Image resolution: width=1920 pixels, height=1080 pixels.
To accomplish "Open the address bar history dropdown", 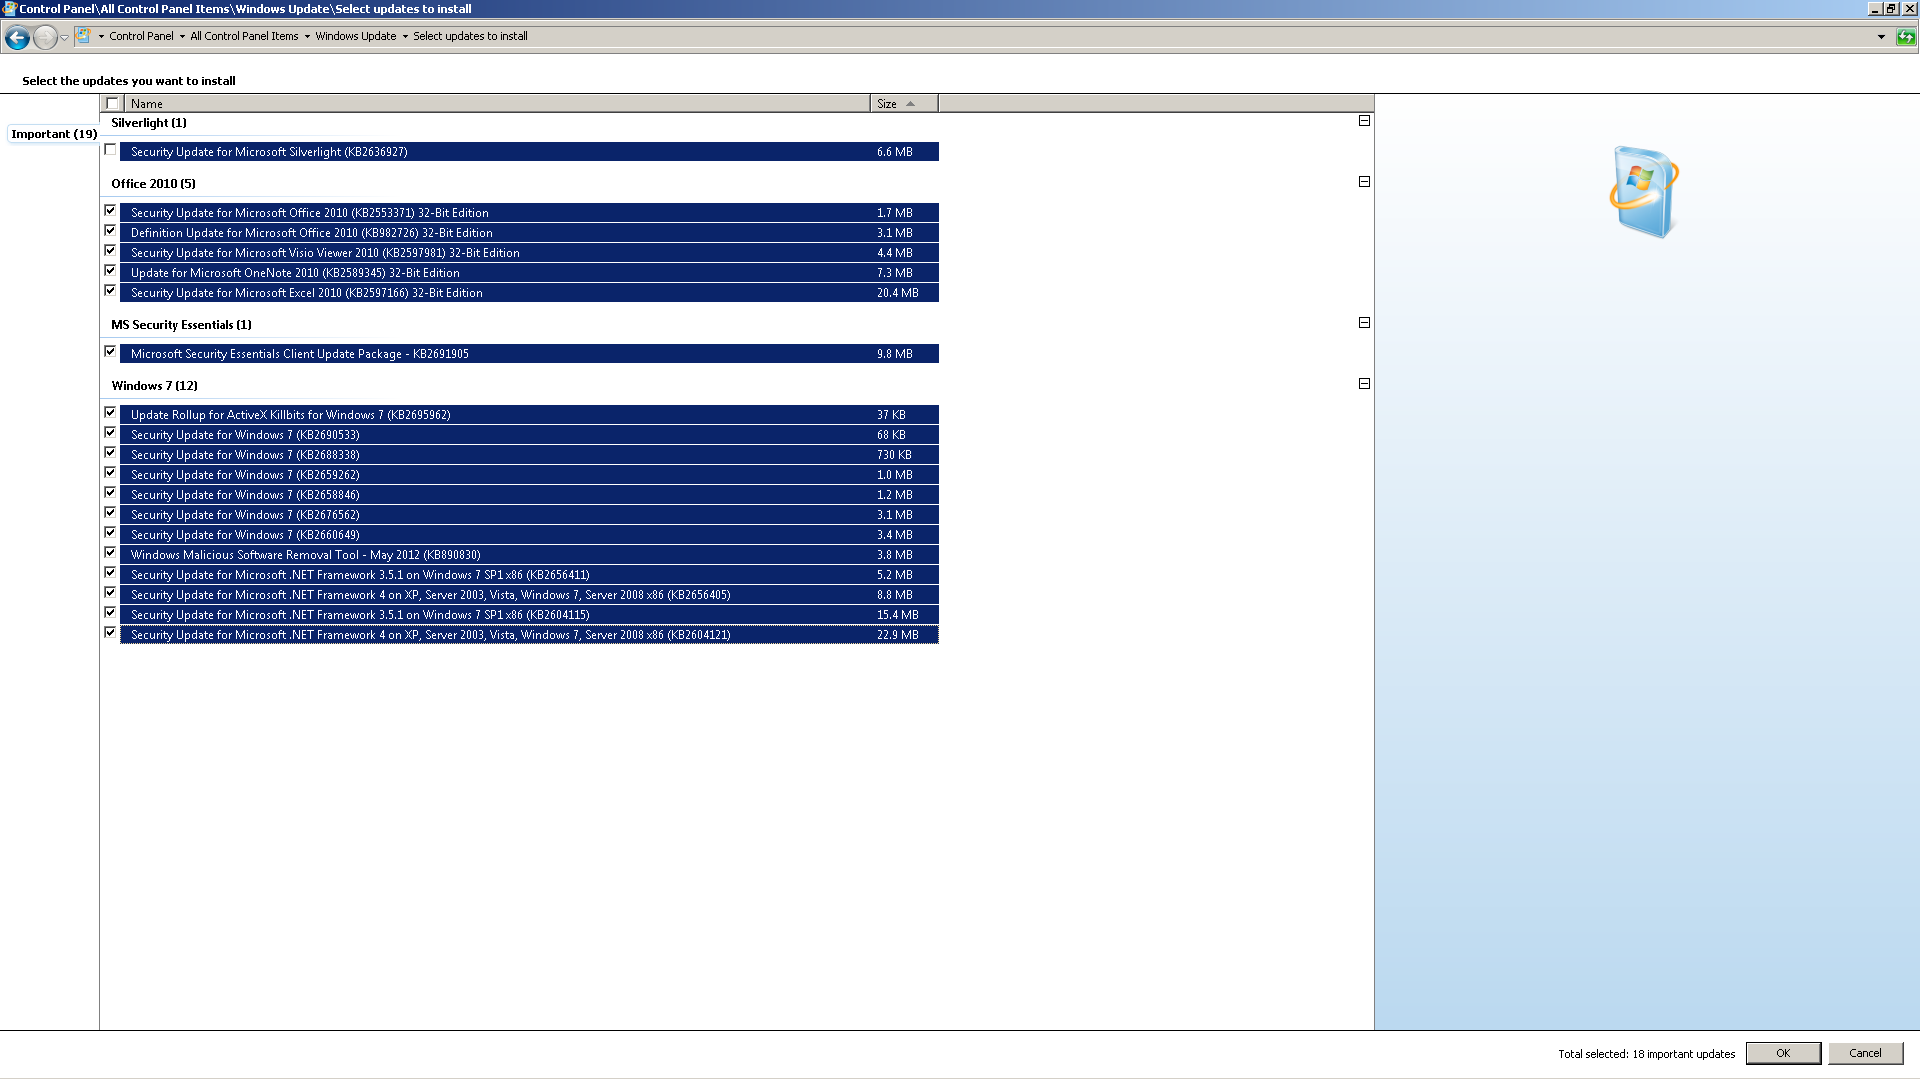I will (1881, 37).
